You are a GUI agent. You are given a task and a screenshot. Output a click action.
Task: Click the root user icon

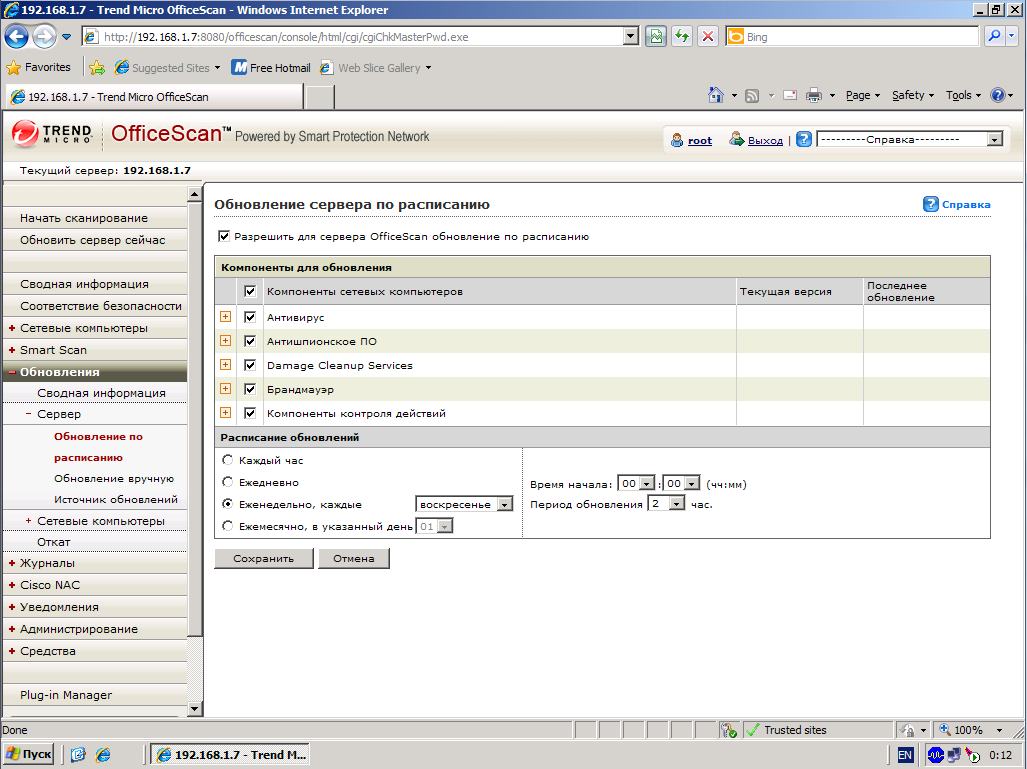coord(677,140)
